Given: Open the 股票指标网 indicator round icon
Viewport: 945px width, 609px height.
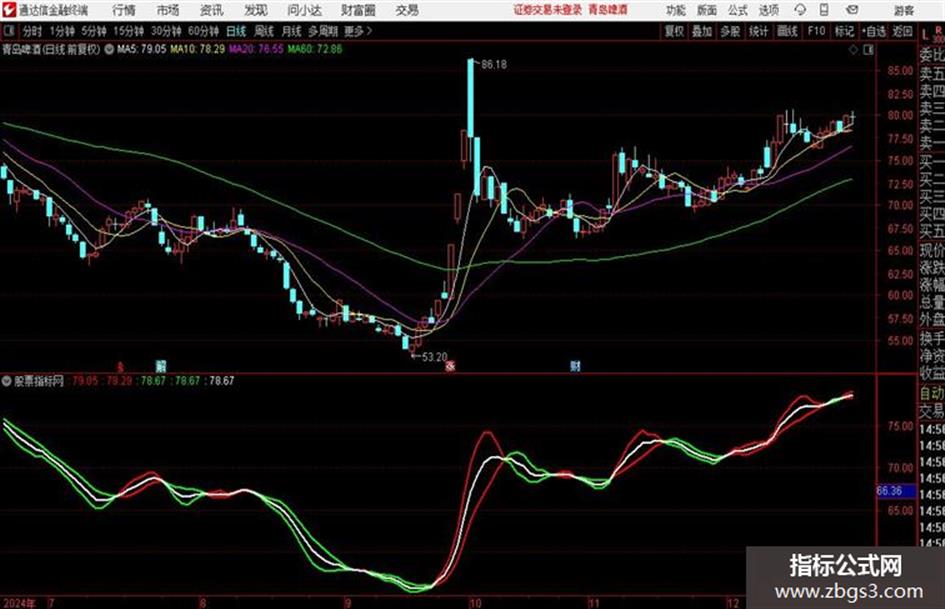Looking at the screenshot, I should coord(7,381).
